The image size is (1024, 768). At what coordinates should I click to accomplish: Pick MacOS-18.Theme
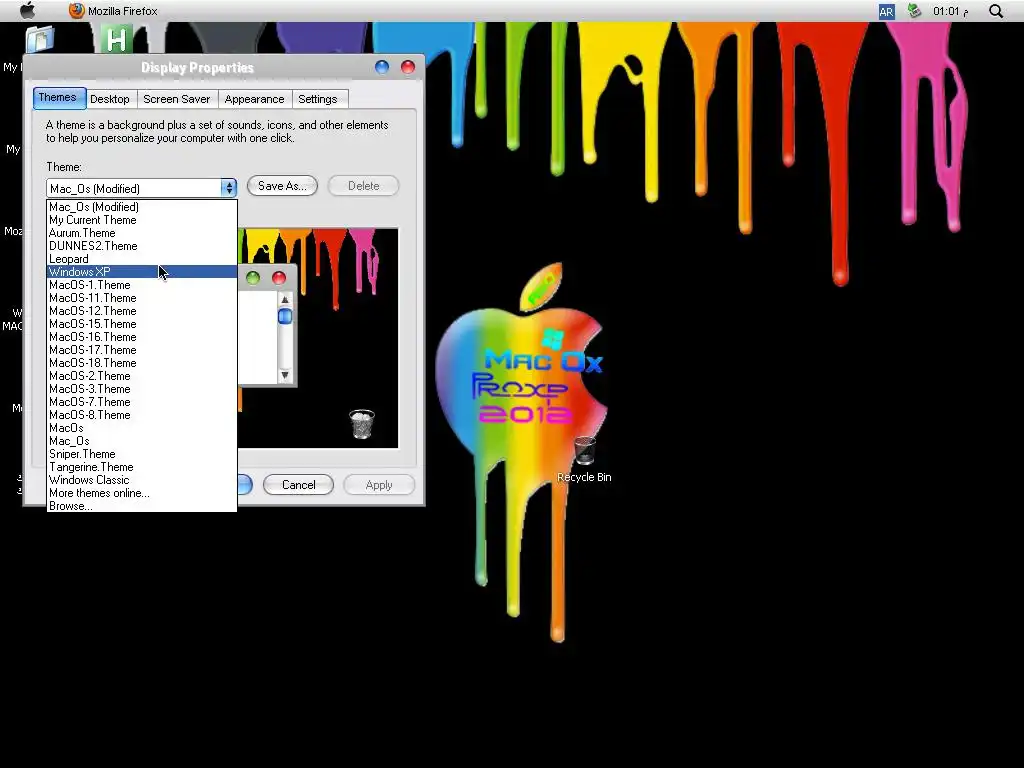142,363
